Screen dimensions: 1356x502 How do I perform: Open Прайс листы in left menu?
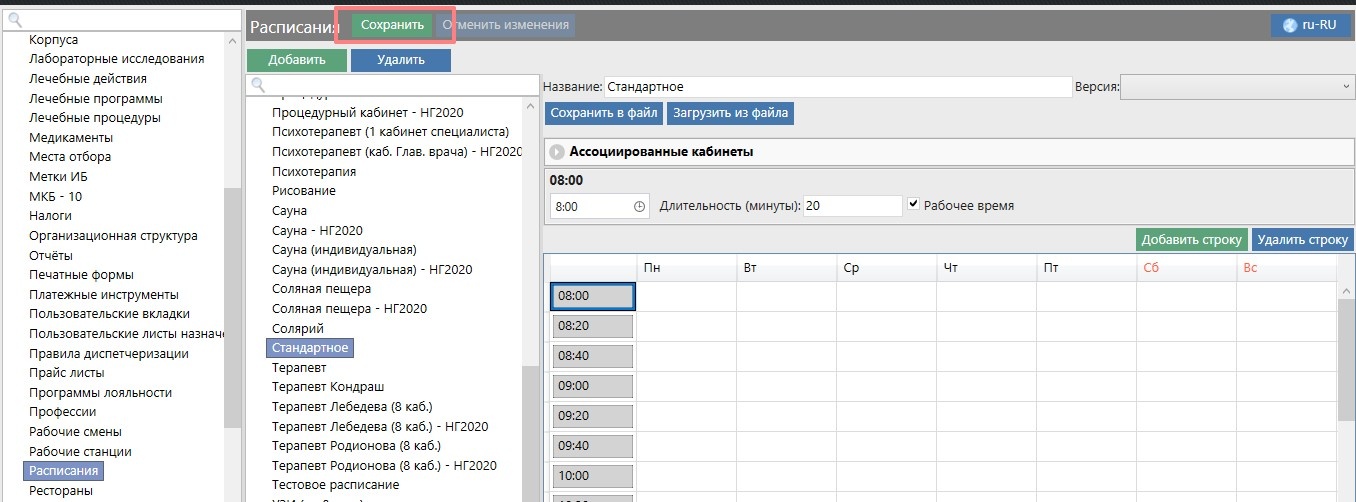click(x=67, y=373)
